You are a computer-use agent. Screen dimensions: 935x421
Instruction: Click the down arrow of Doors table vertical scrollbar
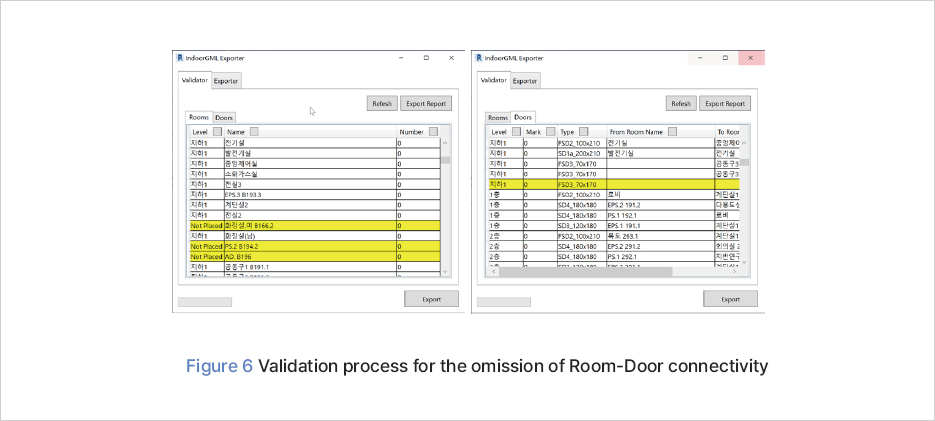(745, 261)
